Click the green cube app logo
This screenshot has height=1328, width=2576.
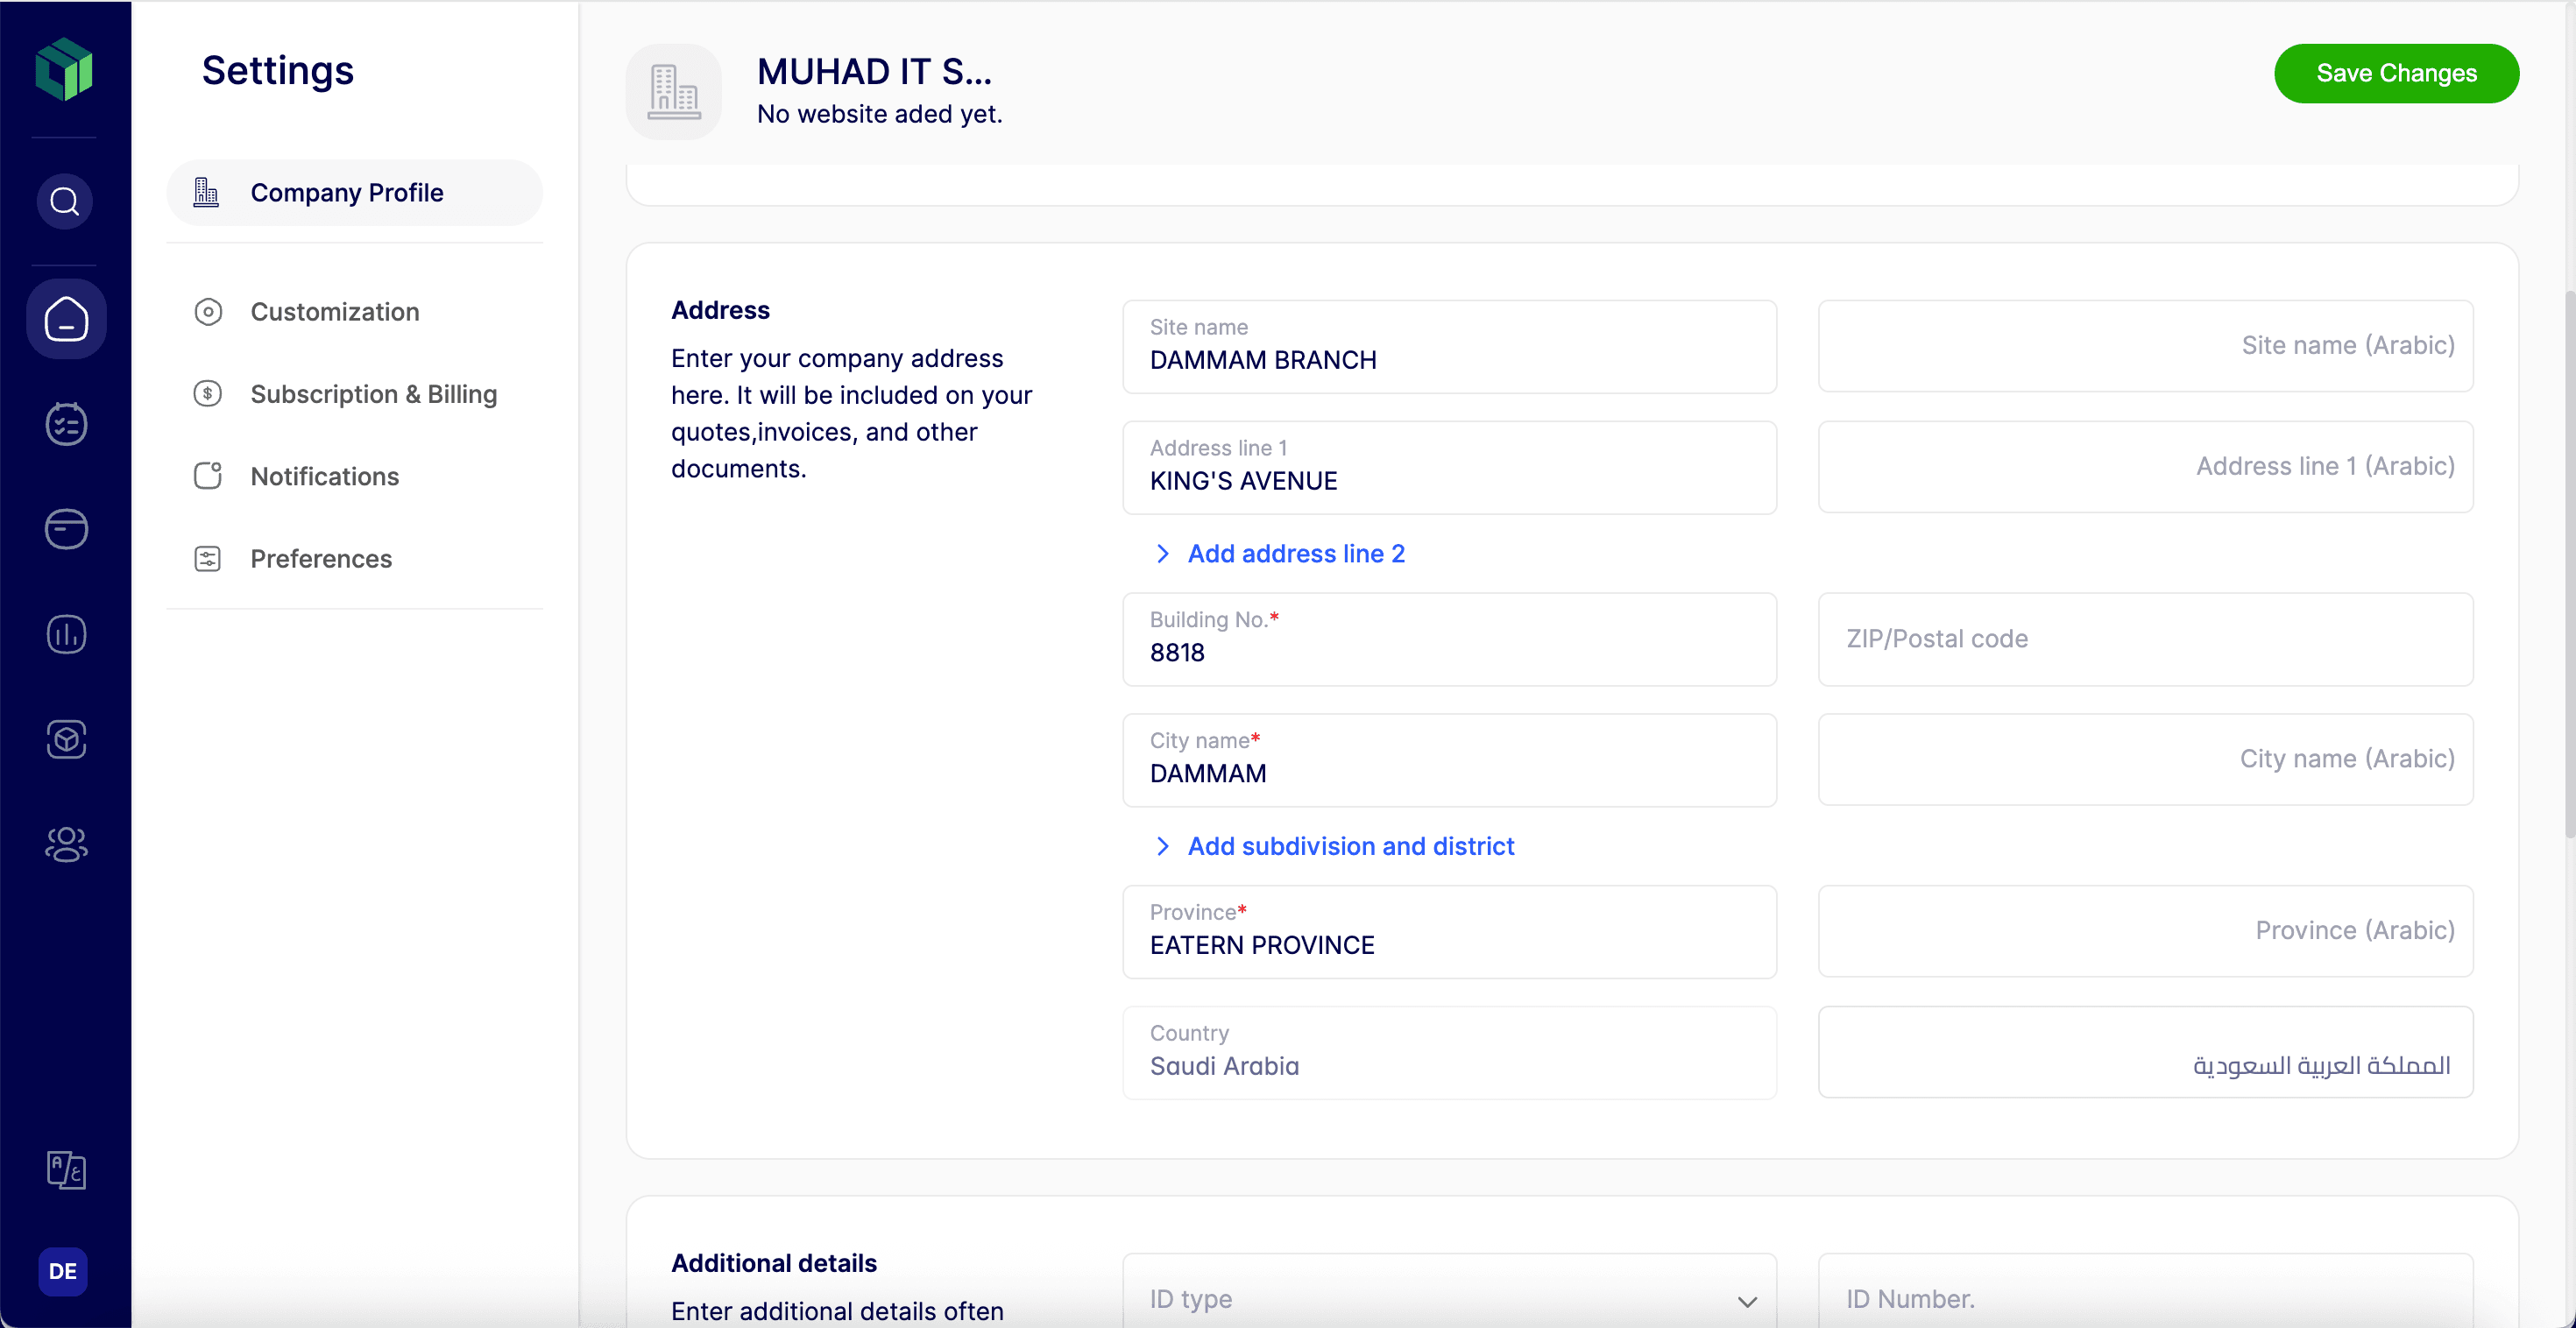pyautogui.click(x=64, y=69)
